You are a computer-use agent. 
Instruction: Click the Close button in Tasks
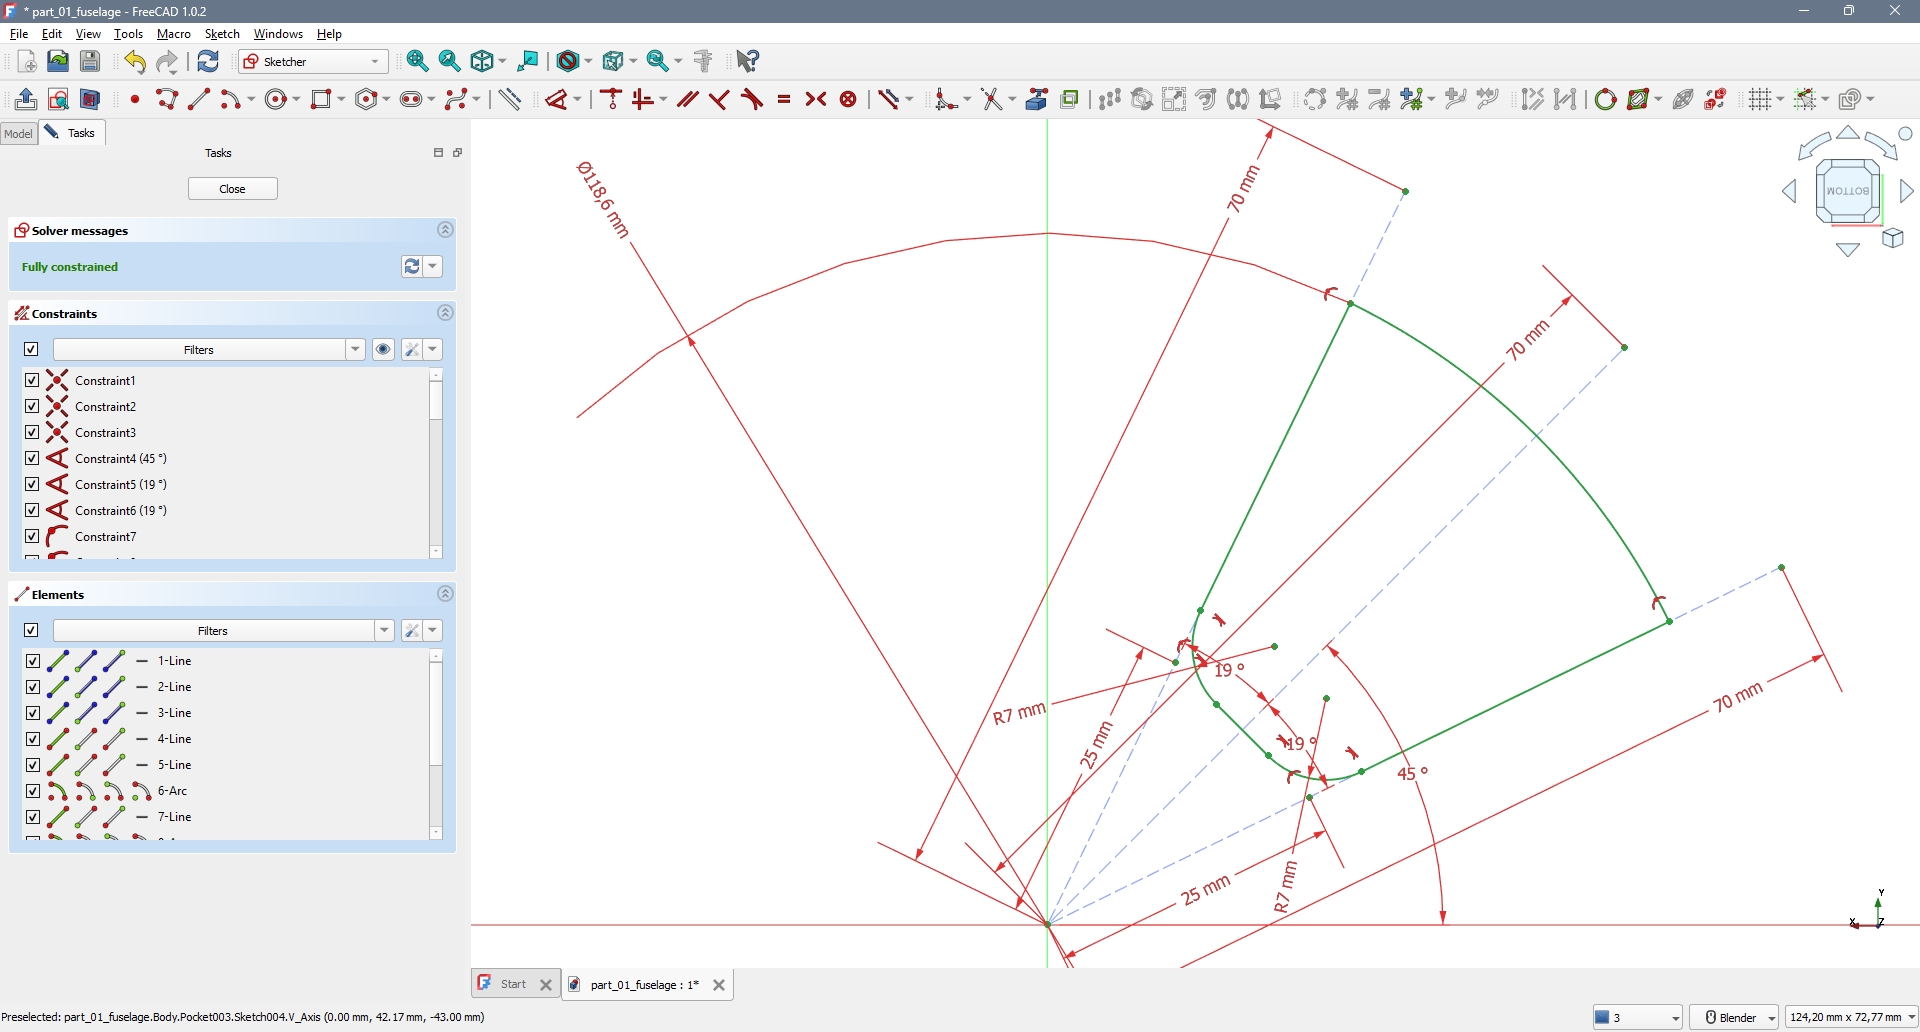[x=233, y=189]
